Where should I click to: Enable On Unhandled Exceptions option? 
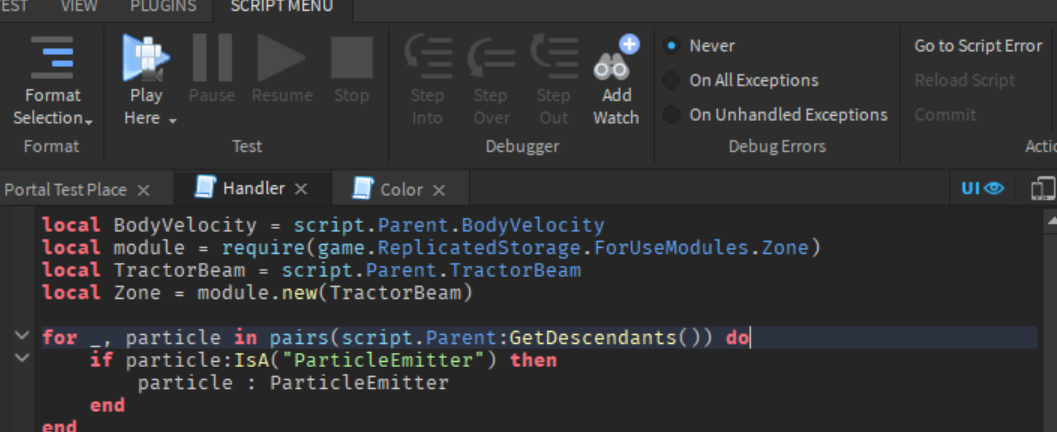[671, 115]
